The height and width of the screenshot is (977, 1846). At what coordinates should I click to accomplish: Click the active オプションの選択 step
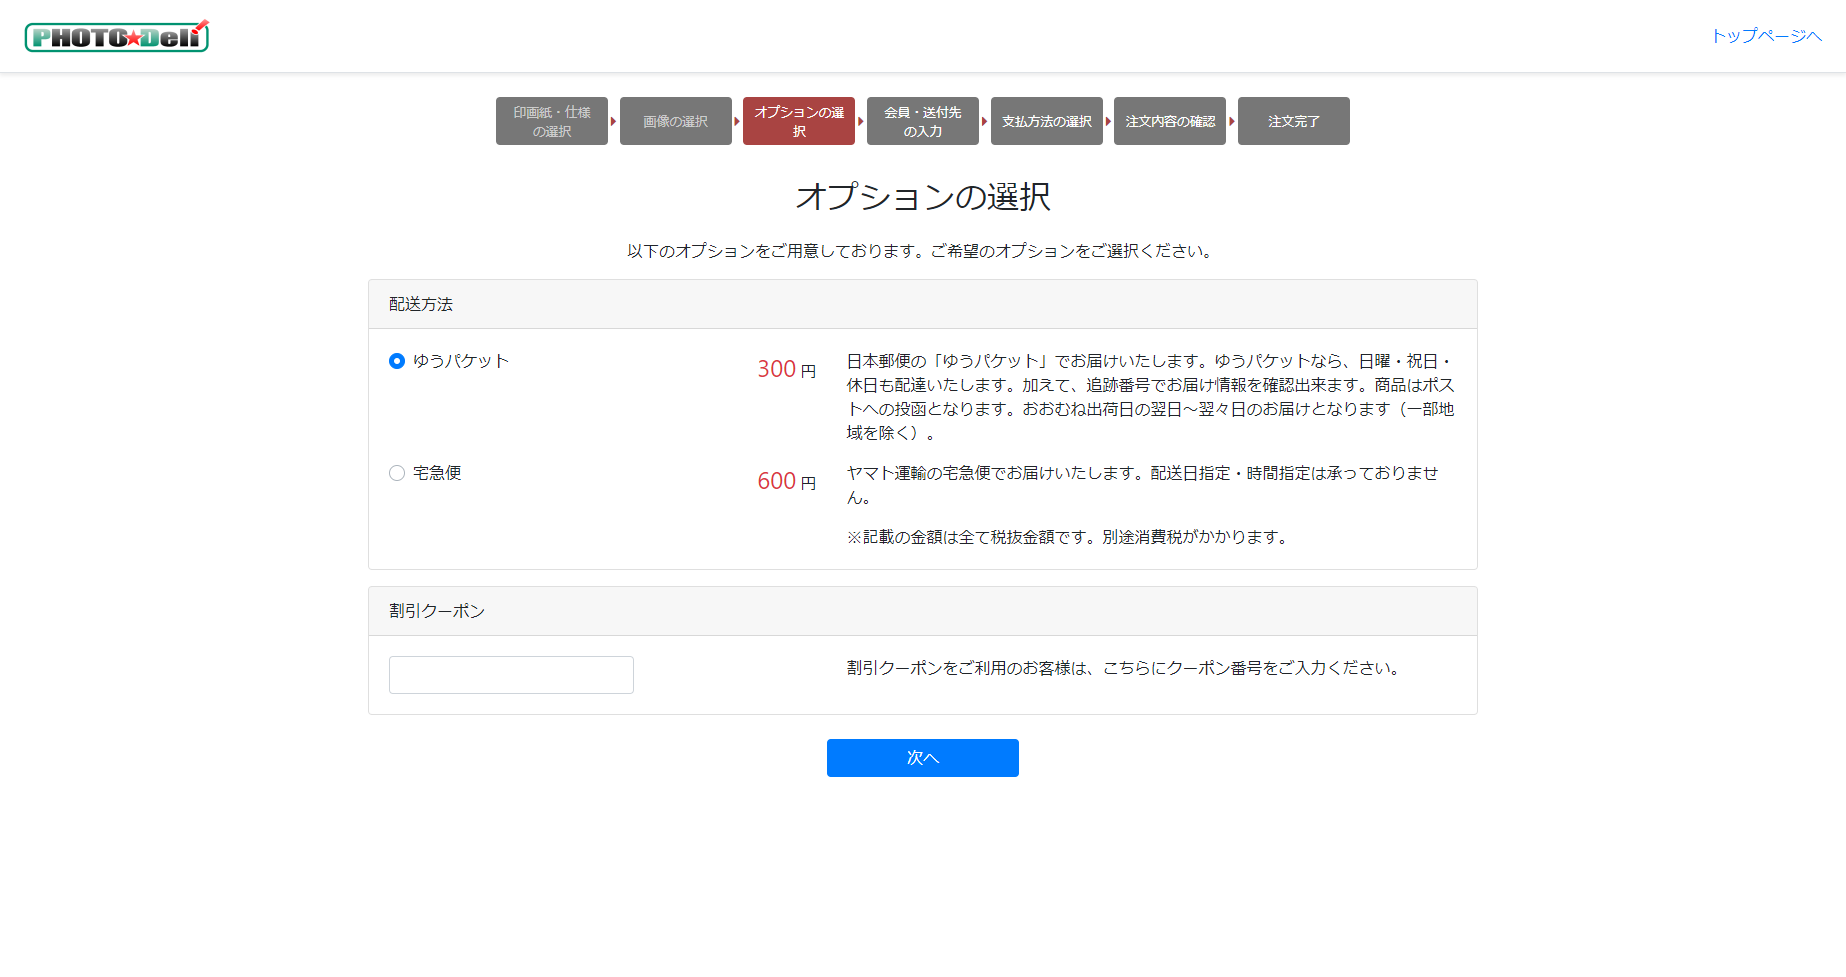pos(798,121)
